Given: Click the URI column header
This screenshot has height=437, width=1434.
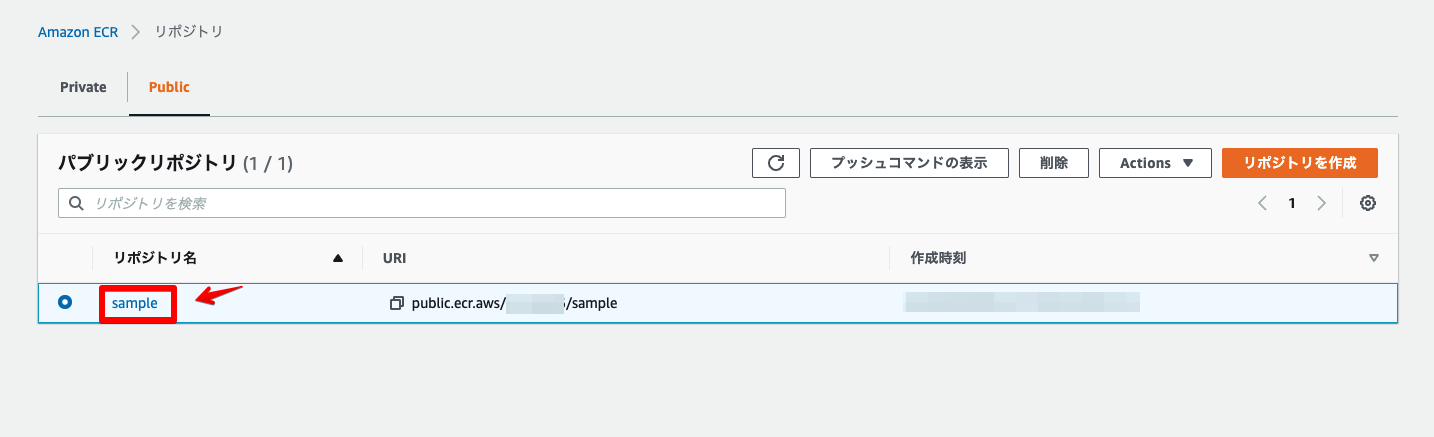Looking at the screenshot, I should click(x=394, y=258).
